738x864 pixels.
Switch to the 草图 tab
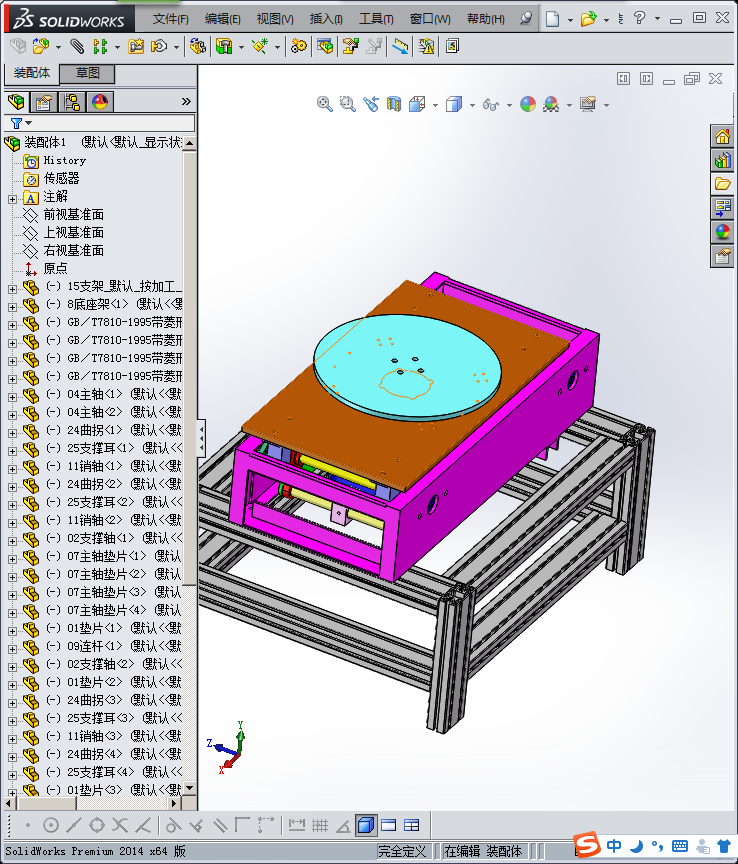pos(87,73)
